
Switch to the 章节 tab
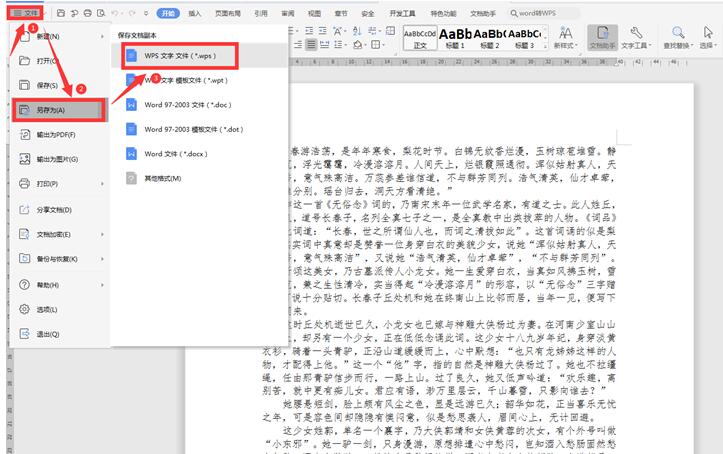[341, 13]
